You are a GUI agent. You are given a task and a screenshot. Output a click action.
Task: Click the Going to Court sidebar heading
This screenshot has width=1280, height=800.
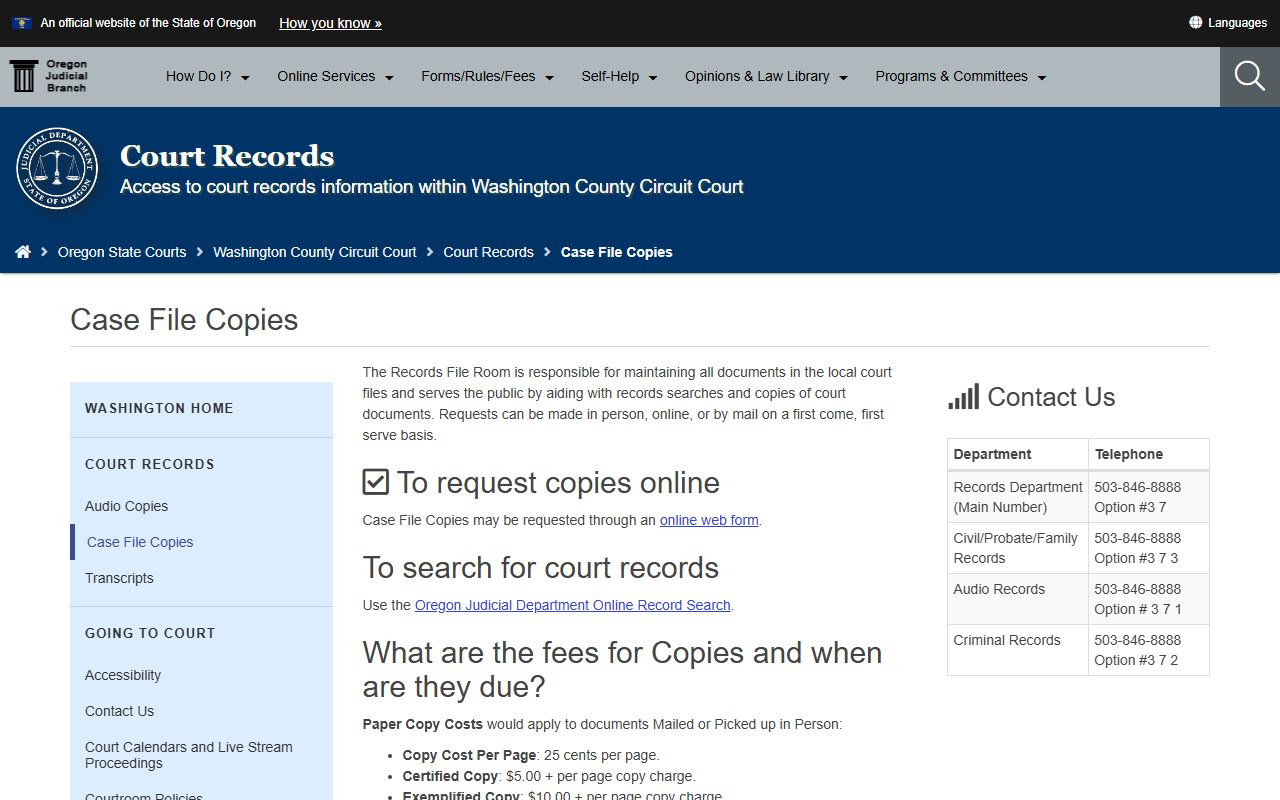coord(150,633)
